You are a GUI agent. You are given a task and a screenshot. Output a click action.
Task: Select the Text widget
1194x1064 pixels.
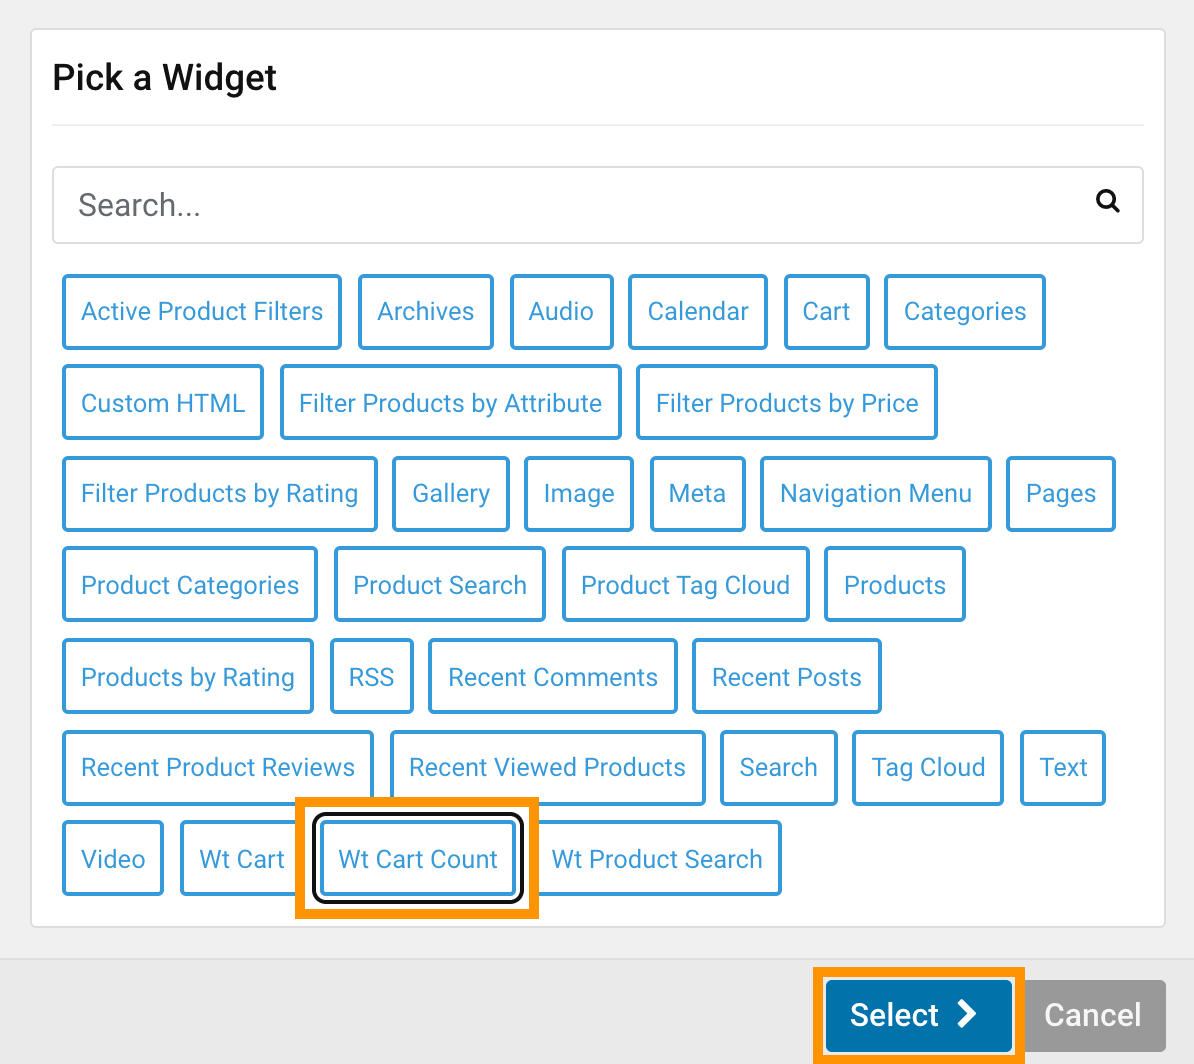click(1063, 767)
